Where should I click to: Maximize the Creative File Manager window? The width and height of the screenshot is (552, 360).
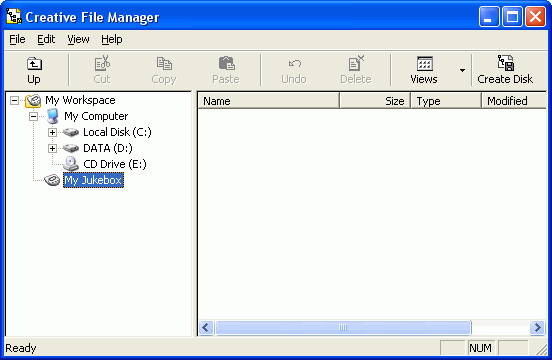point(512,17)
